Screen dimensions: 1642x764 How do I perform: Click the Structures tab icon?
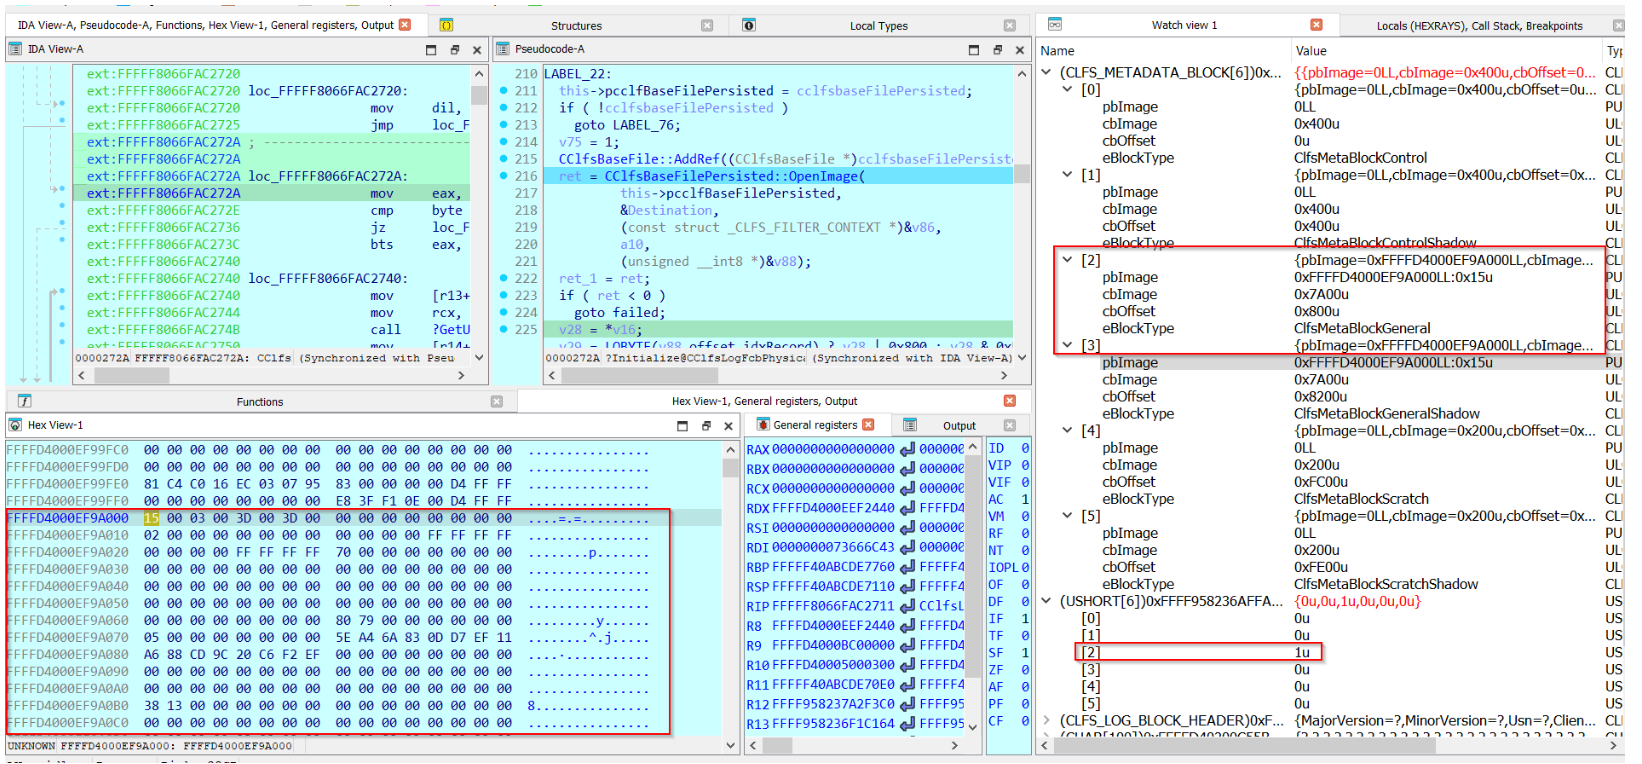click(x=446, y=25)
